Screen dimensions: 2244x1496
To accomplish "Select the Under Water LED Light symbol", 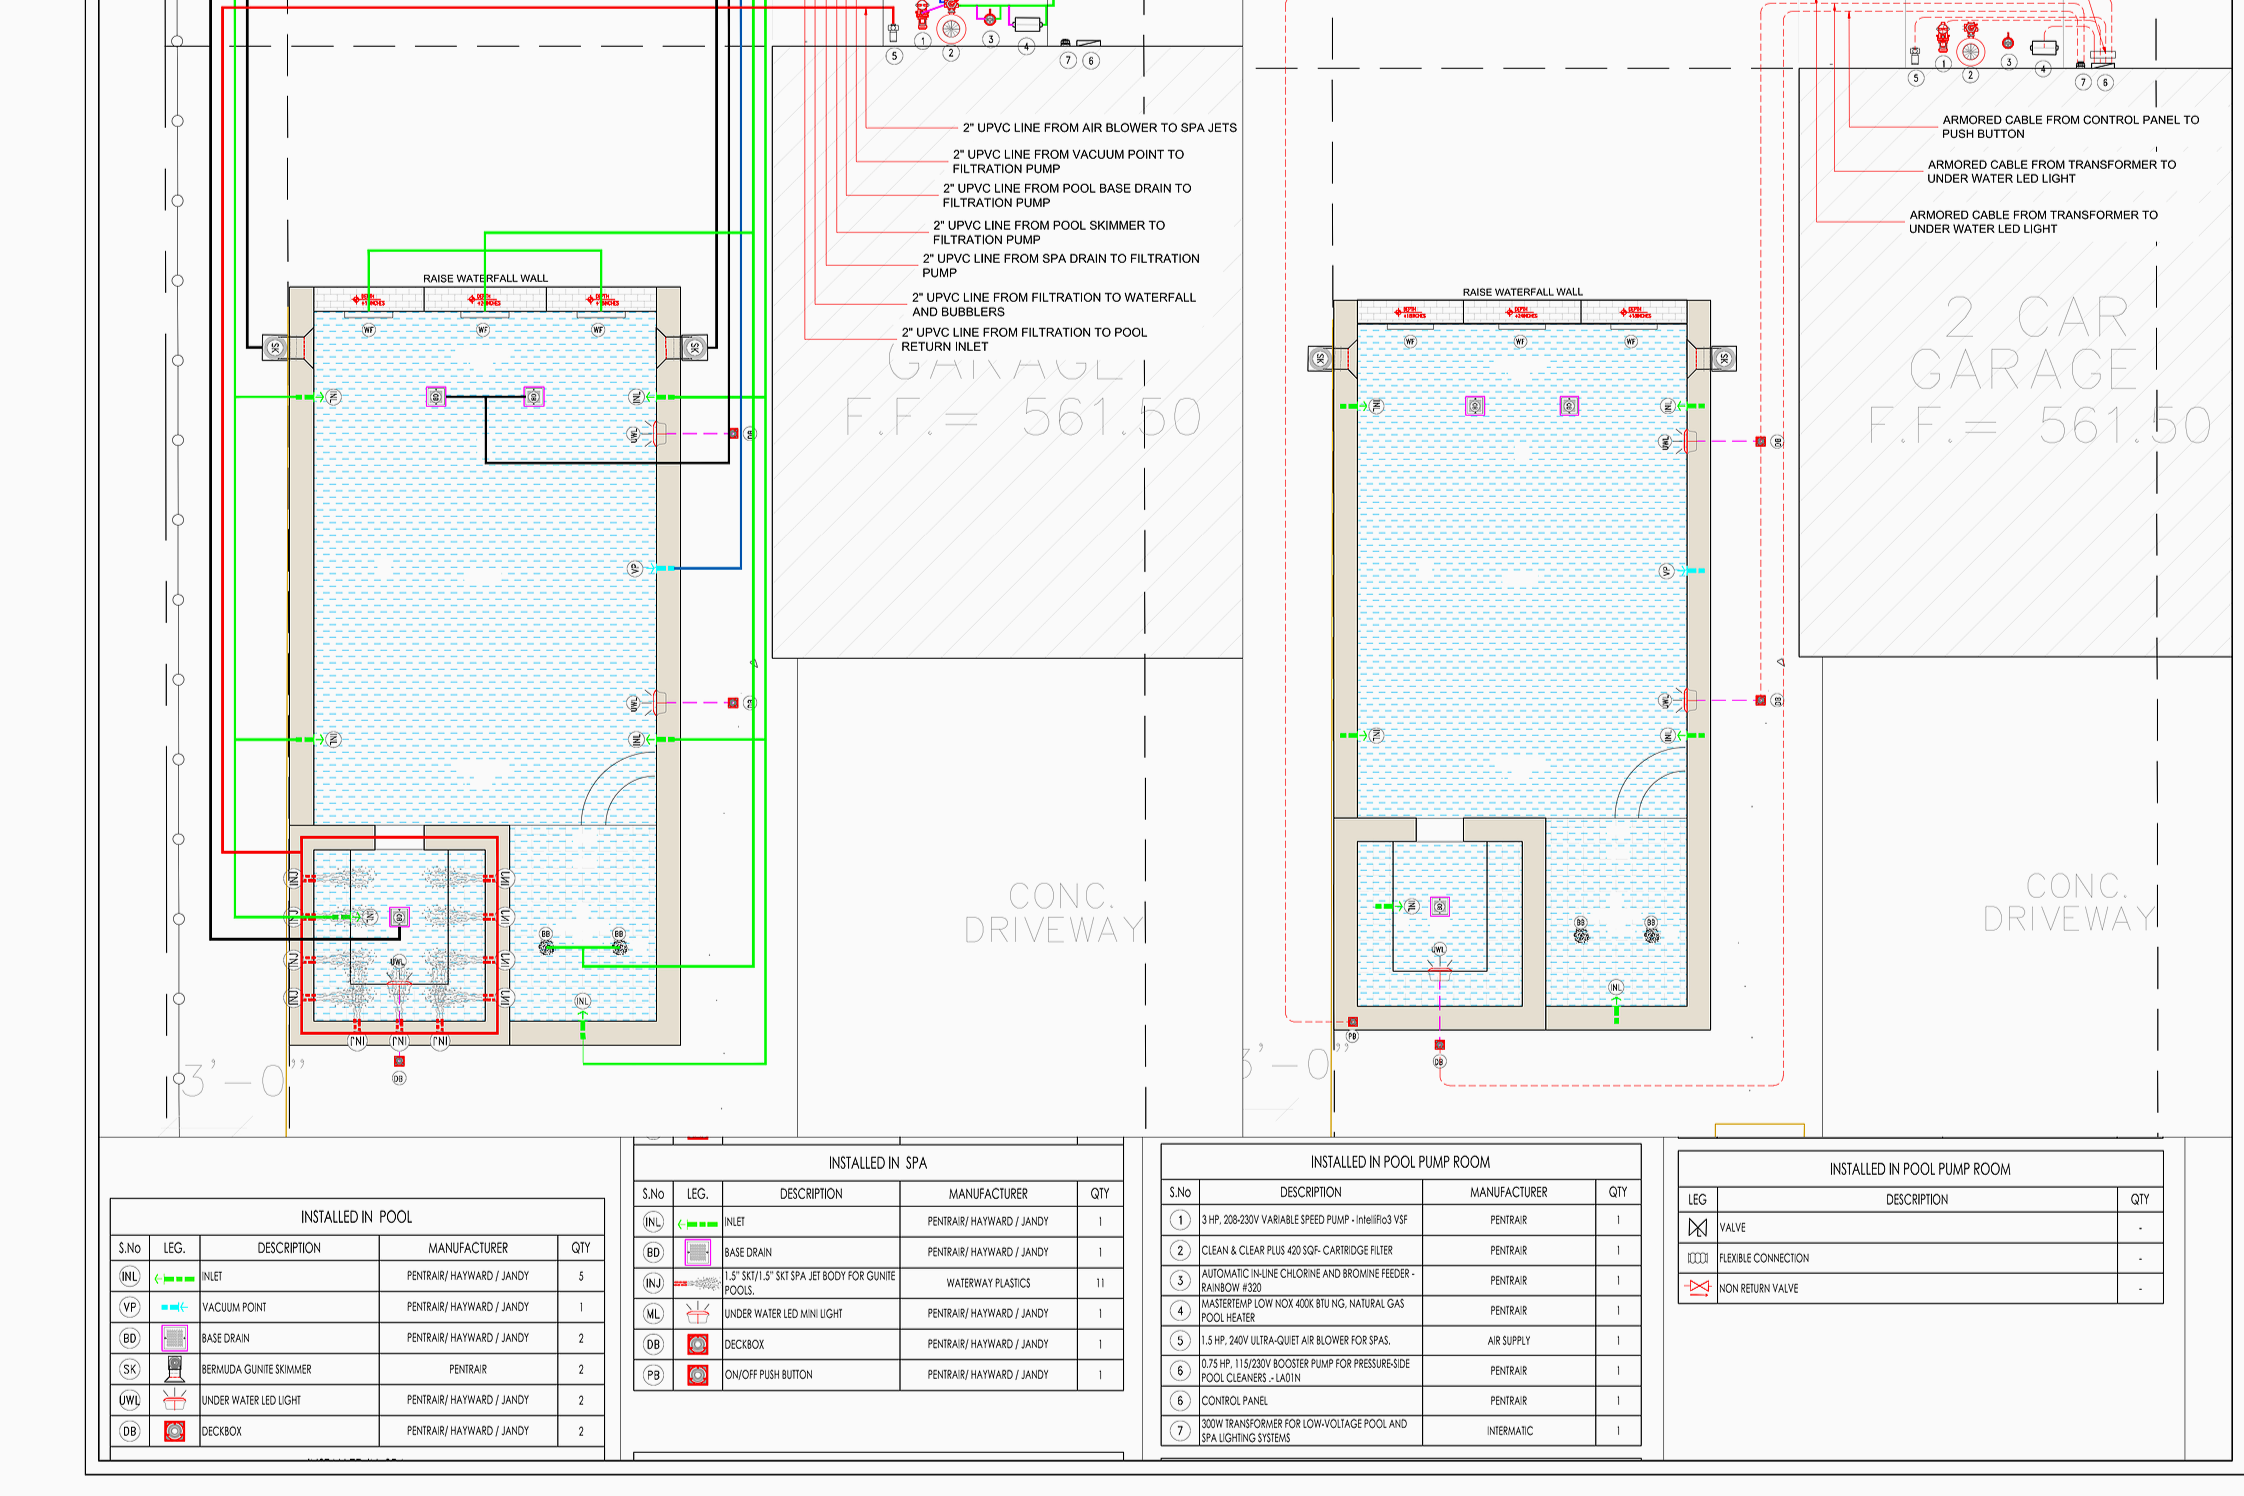I will (x=174, y=1400).
